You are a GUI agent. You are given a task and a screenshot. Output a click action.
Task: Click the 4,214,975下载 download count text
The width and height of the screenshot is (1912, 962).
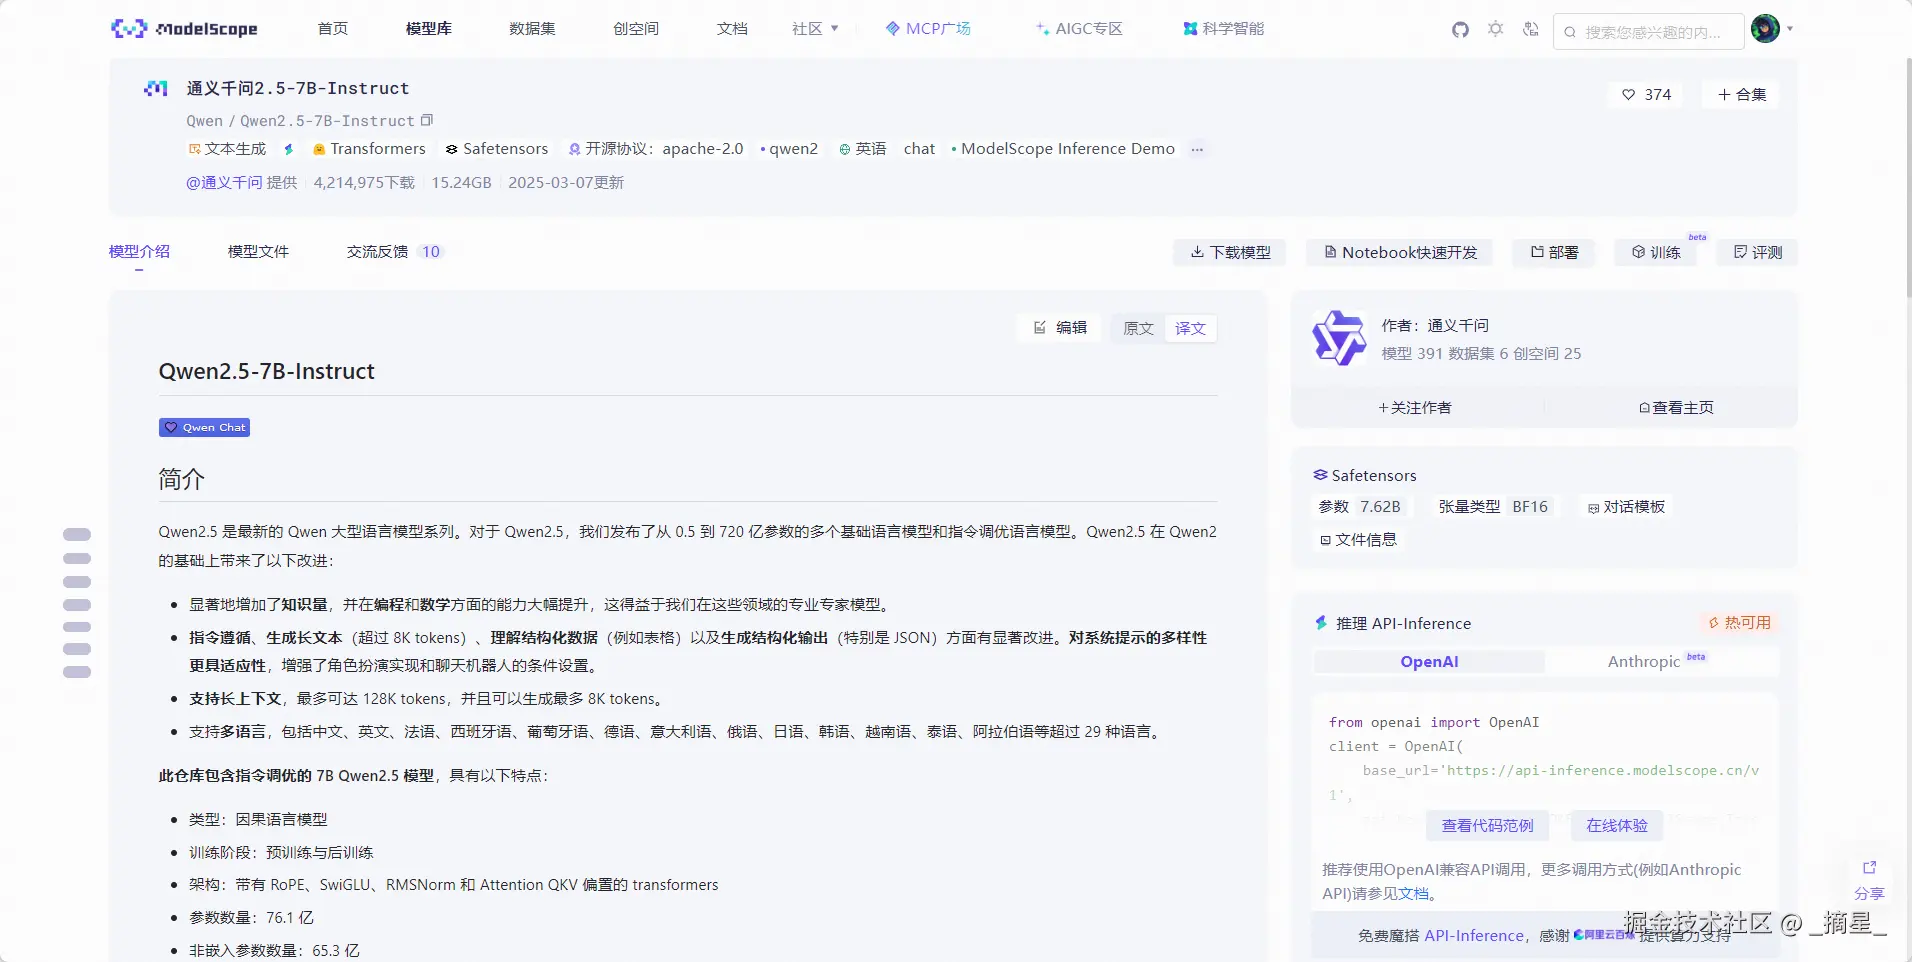[364, 183]
